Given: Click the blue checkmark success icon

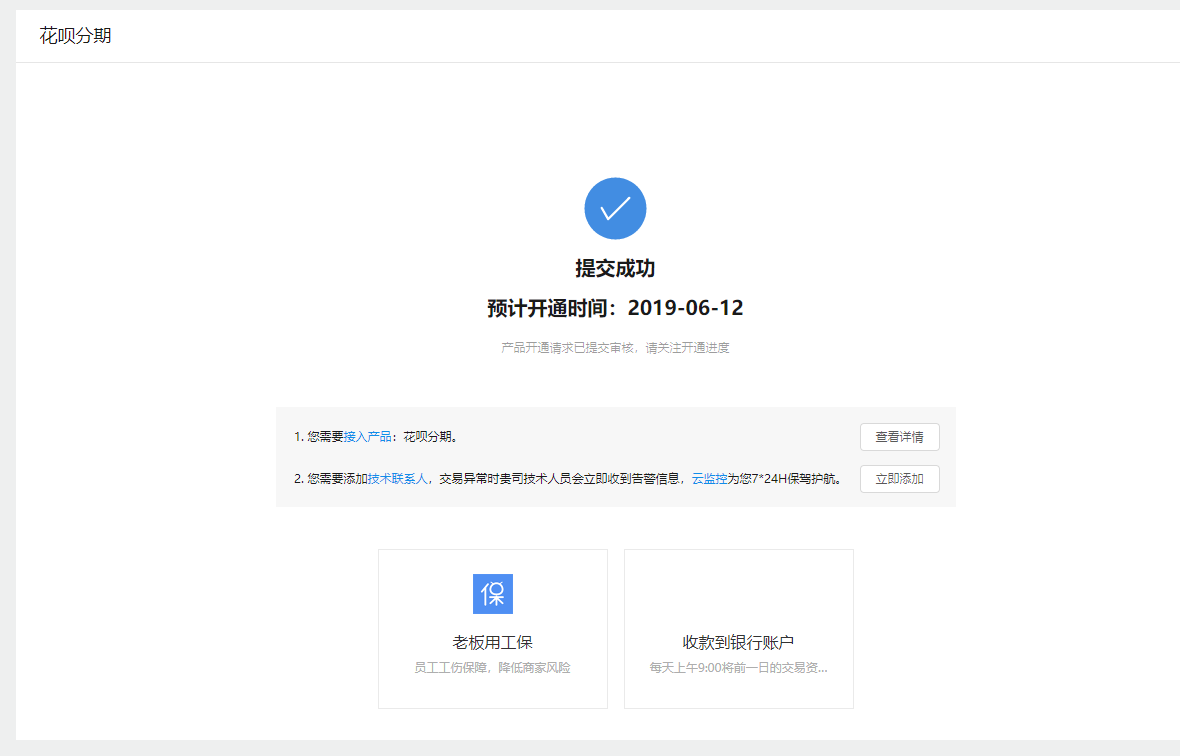Looking at the screenshot, I should 616,208.
